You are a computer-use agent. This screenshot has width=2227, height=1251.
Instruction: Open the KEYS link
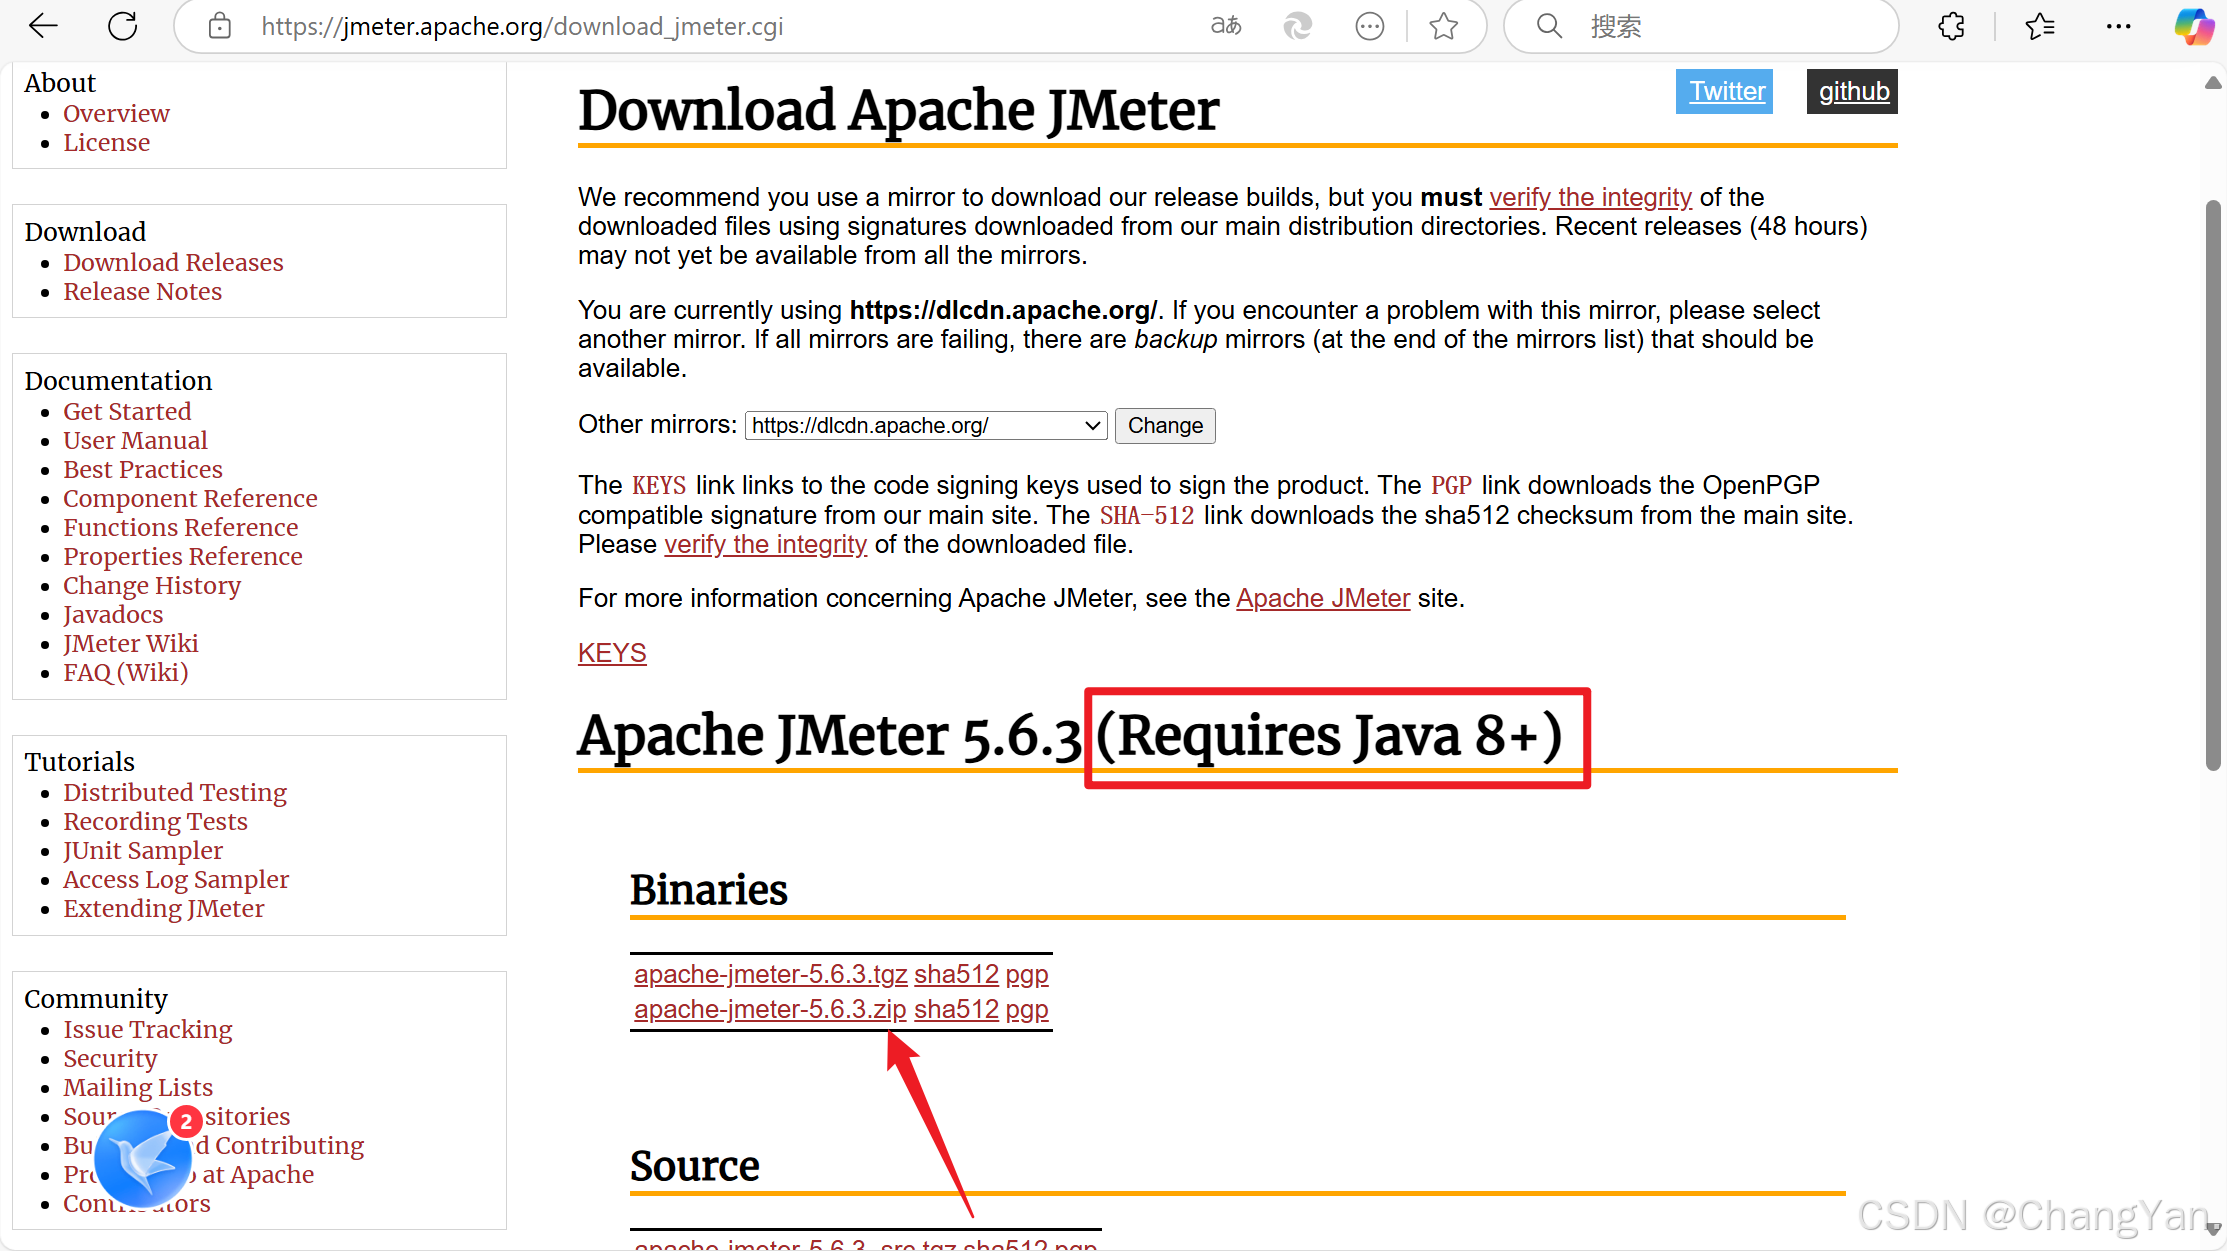[612, 654]
